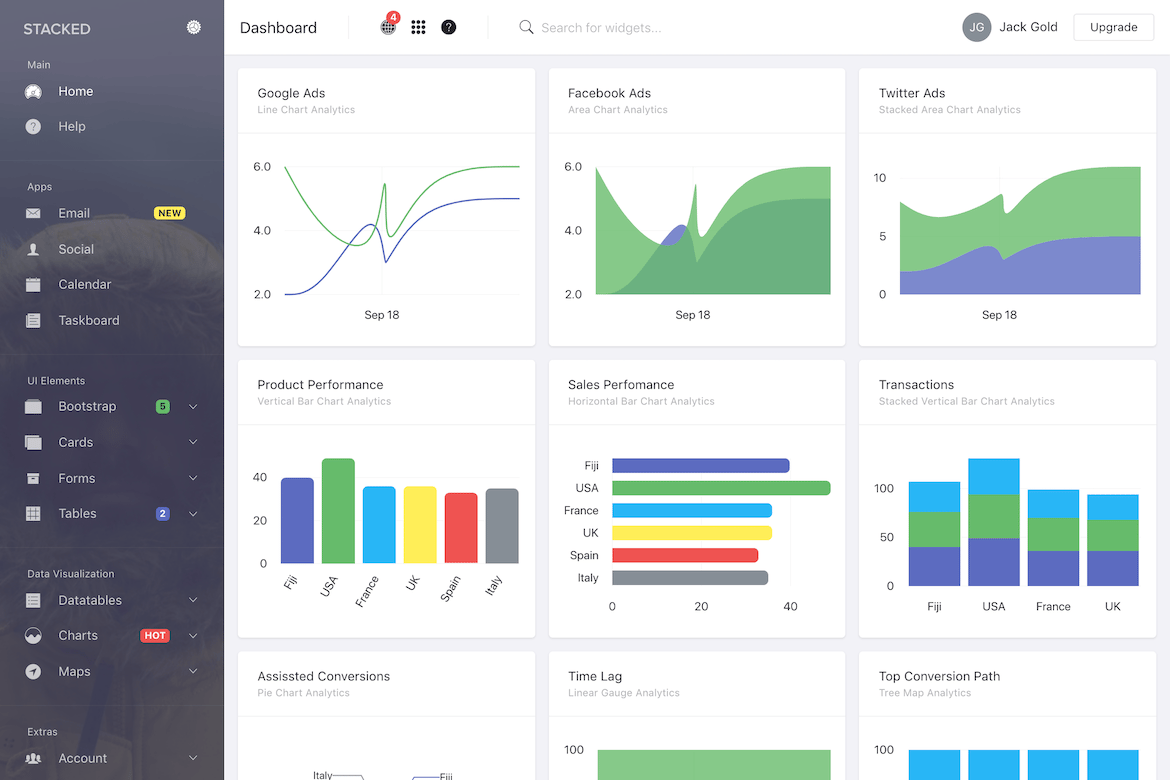Click the Taskboard icon in sidebar
The width and height of the screenshot is (1170, 780).
pos(34,320)
